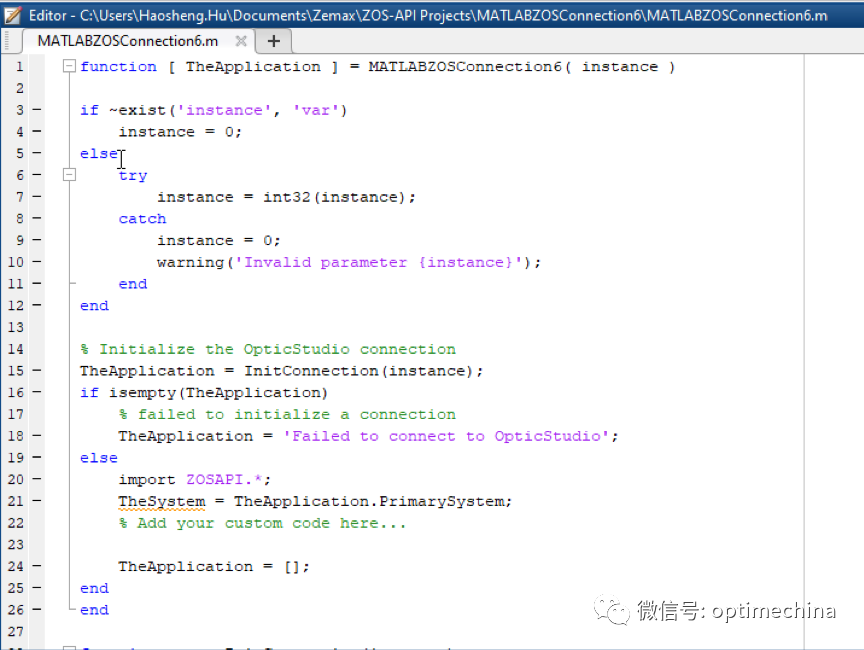The image size is (864, 650).
Task: Place cursor on 'instance = 0;' line 4
Action: coord(180,132)
